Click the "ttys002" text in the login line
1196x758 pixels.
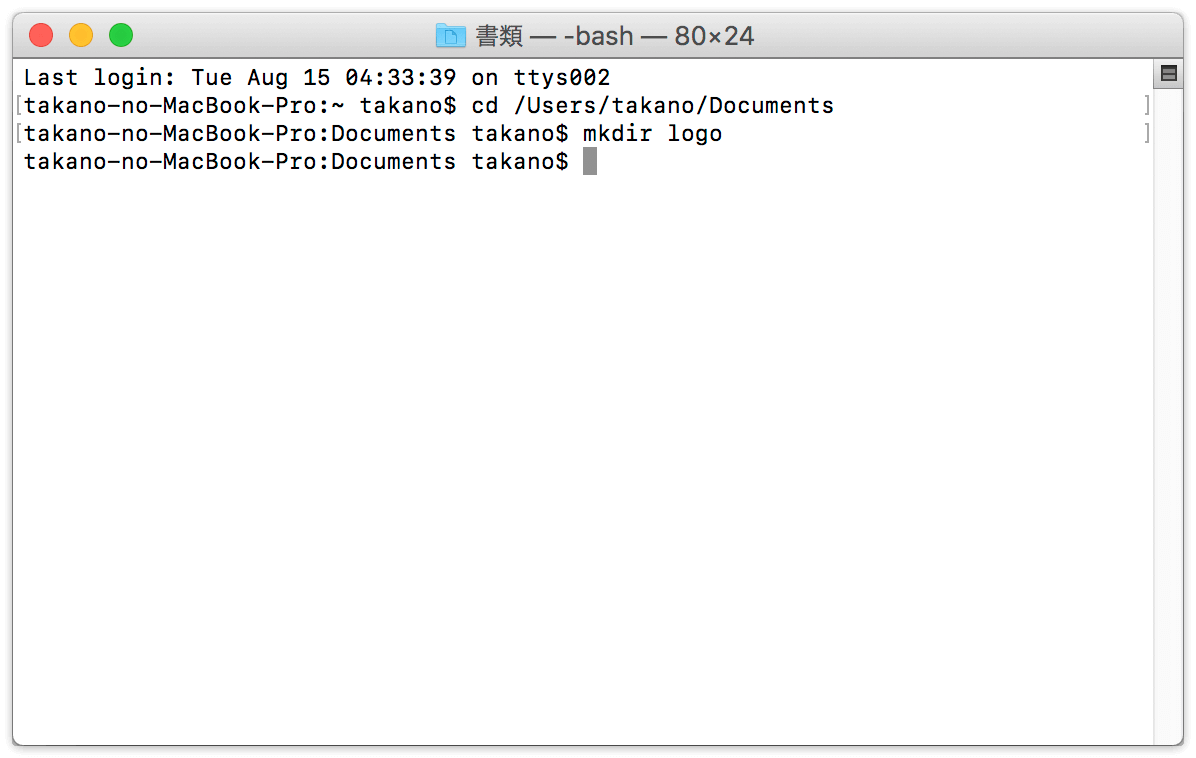[562, 77]
